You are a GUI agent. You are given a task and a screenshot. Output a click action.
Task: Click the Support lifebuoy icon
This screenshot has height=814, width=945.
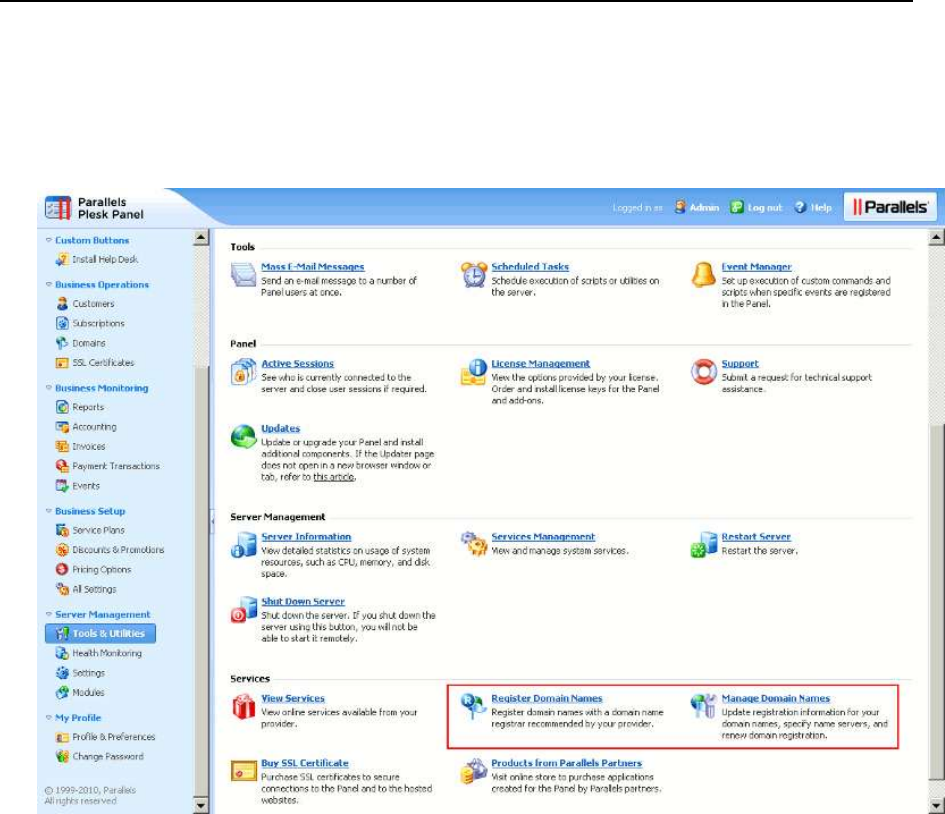pyautogui.click(x=703, y=372)
